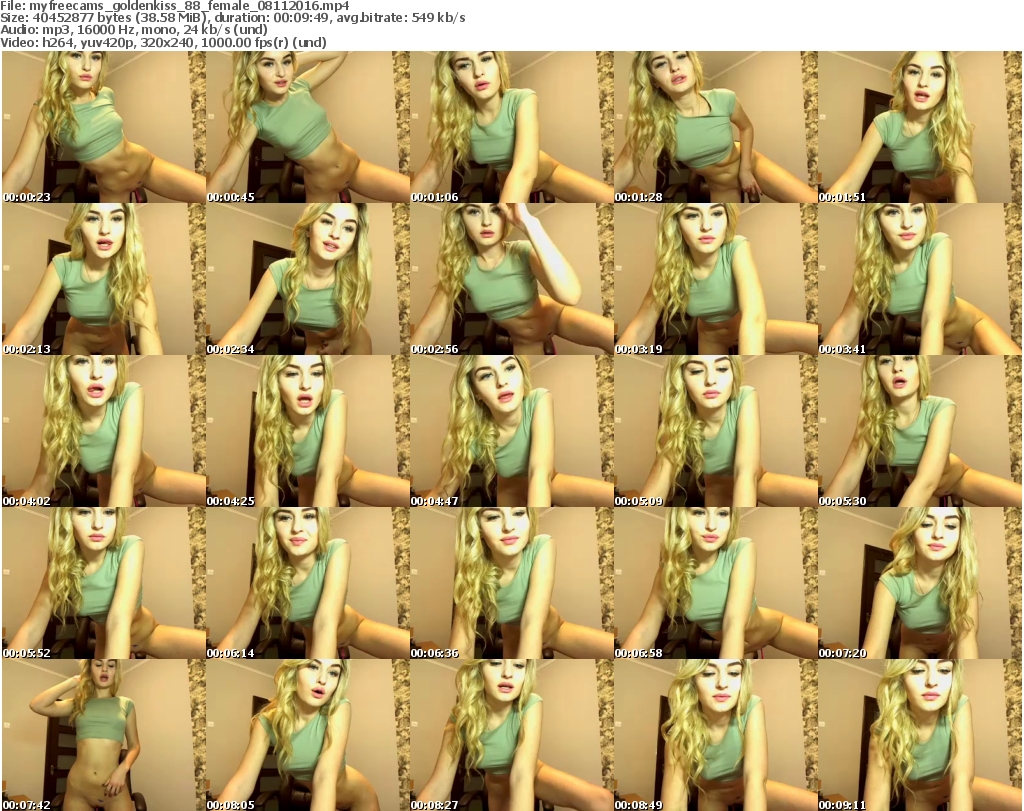Select the thumbnail stamped 00:00:45
This screenshot has width=1024, height=811.
click(x=308, y=127)
